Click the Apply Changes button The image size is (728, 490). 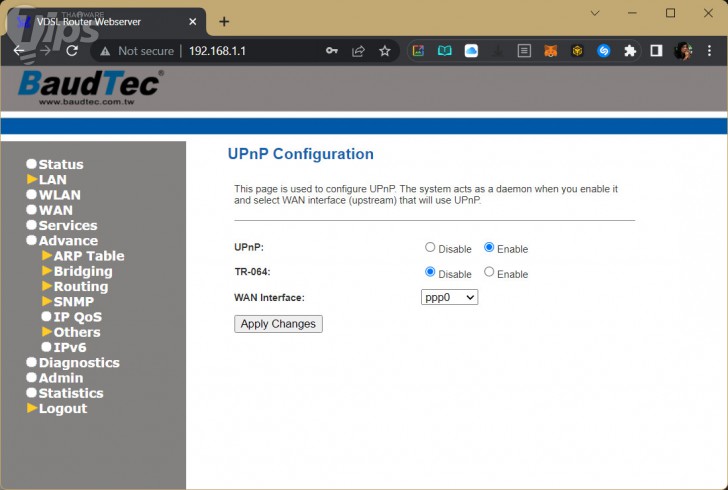278,324
